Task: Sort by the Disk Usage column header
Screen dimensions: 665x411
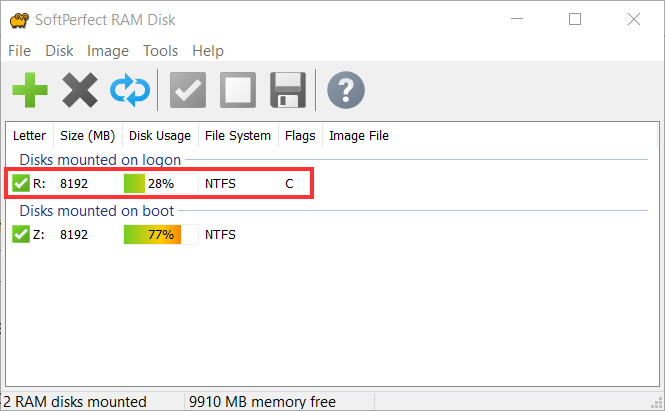Action: pos(160,135)
